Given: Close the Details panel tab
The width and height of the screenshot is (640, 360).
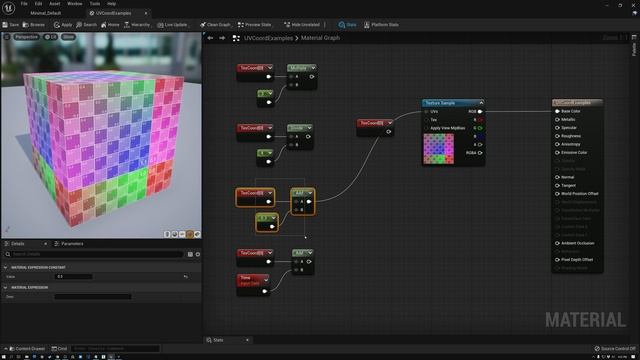Looking at the screenshot, I should (45, 244).
